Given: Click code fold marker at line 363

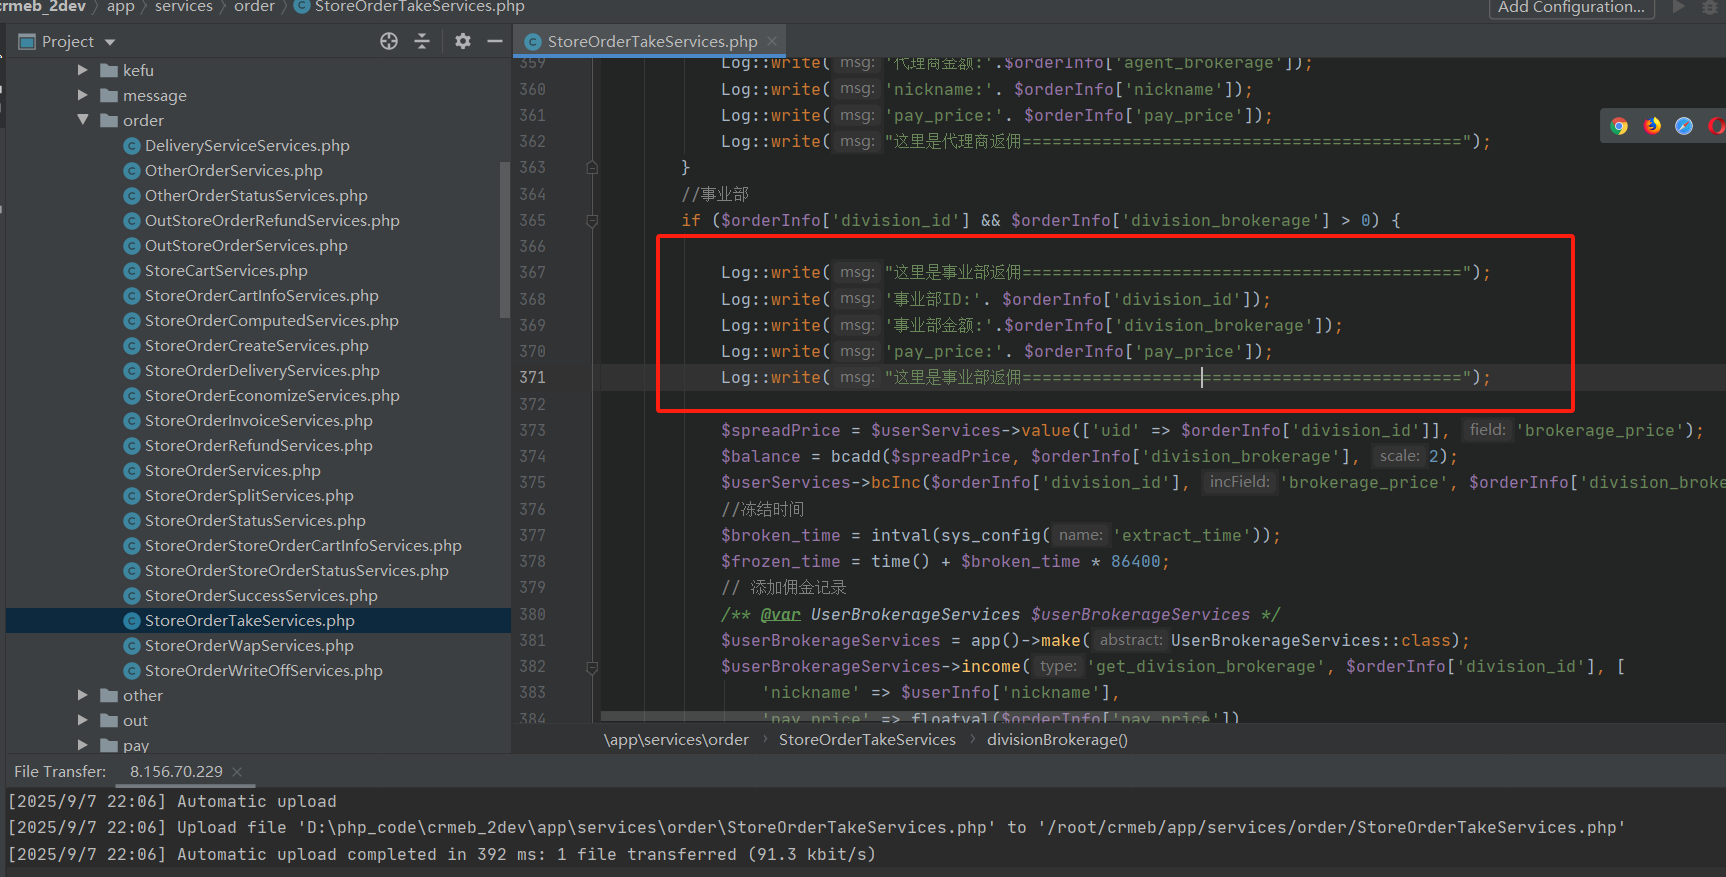Looking at the screenshot, I should pos(592,167).
